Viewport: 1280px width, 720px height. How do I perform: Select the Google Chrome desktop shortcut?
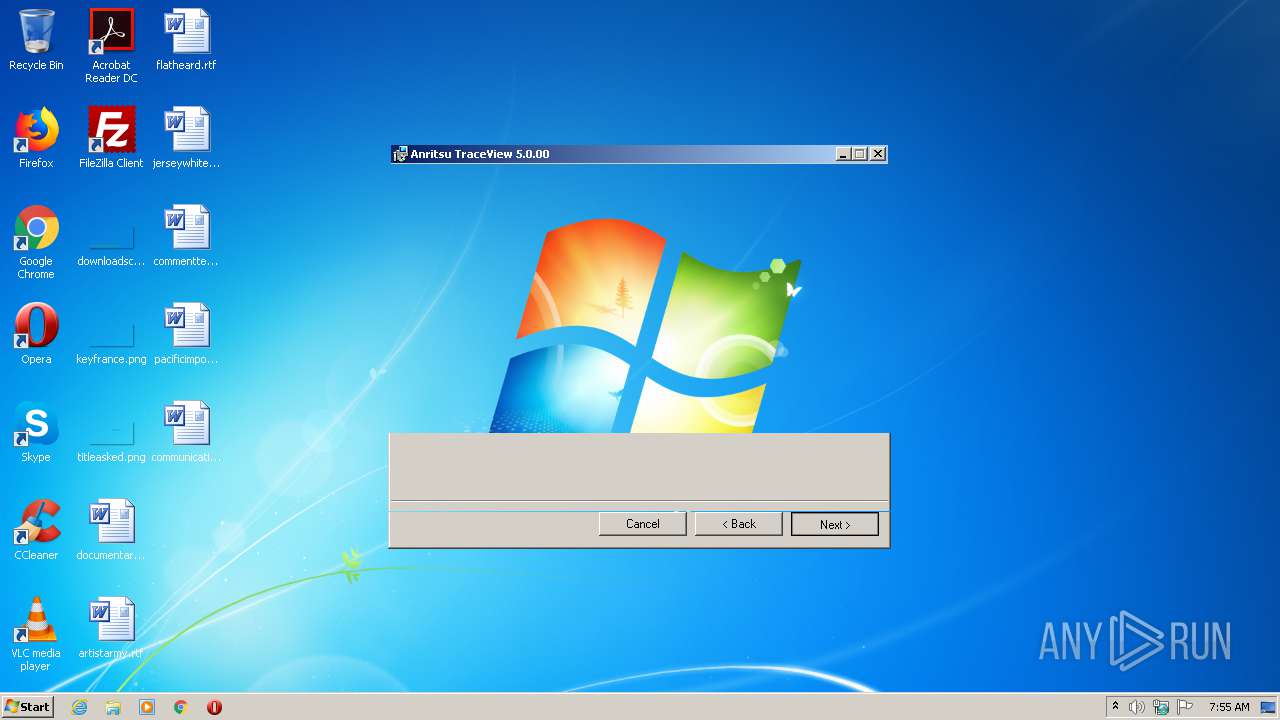click(36, 242)
